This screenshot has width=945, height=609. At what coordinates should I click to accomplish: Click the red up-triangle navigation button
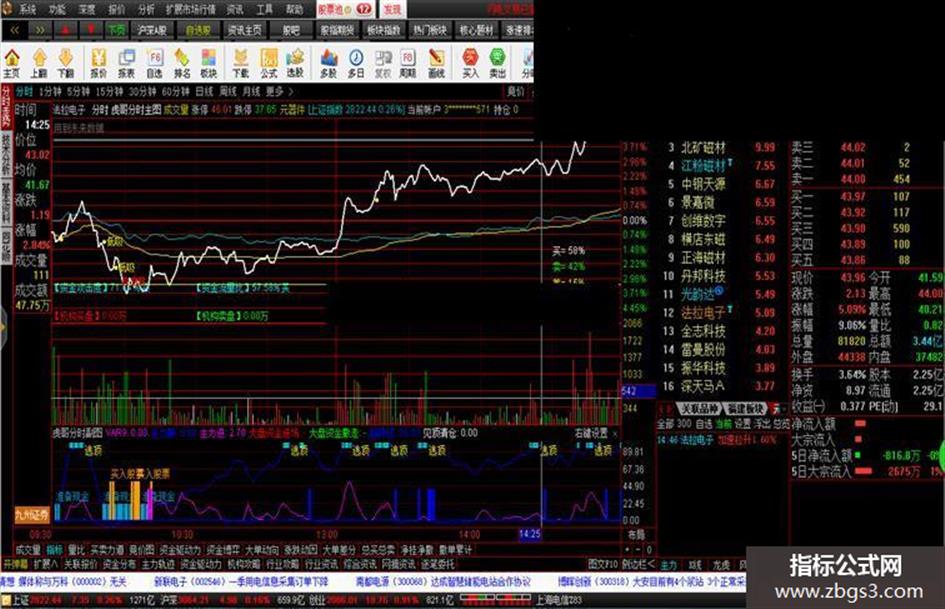click(x=66, y=30)
